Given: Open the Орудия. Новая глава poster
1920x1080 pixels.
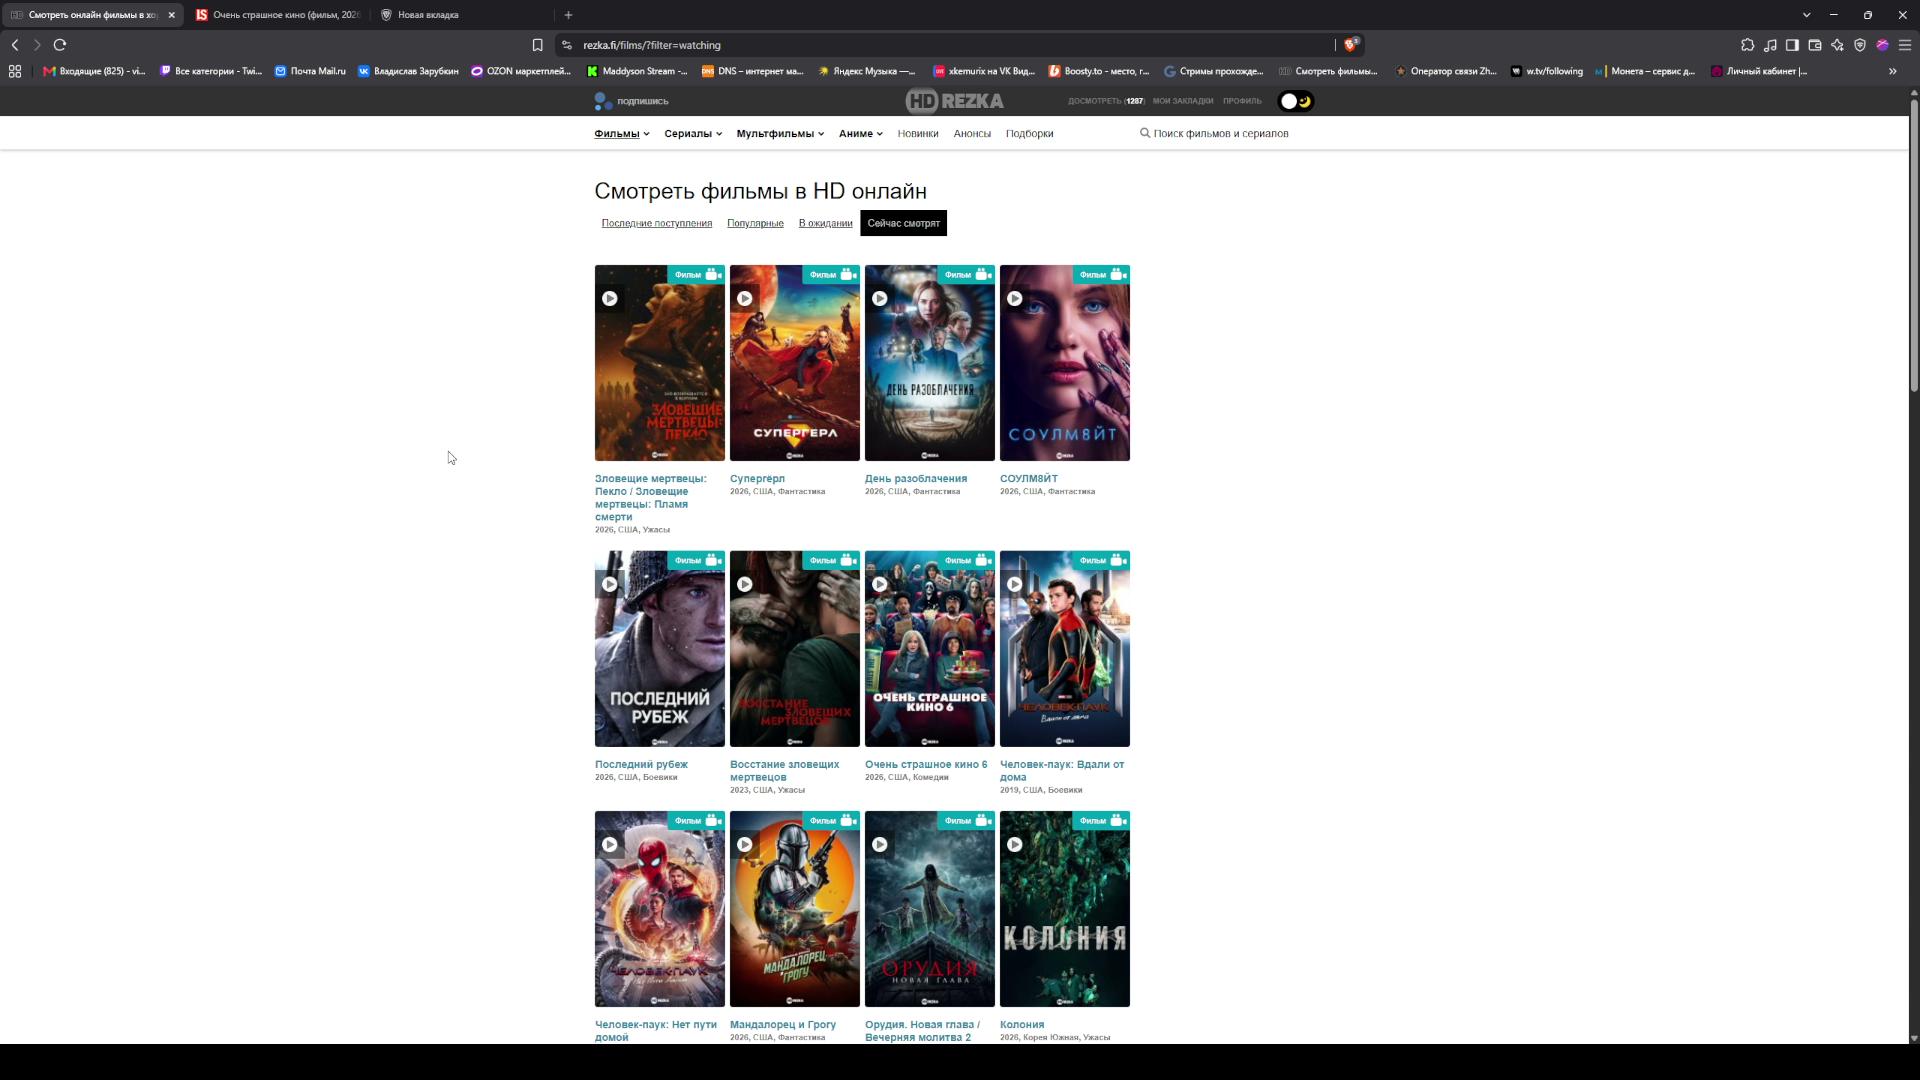Looking at the screenshot, I should point(930,909).
